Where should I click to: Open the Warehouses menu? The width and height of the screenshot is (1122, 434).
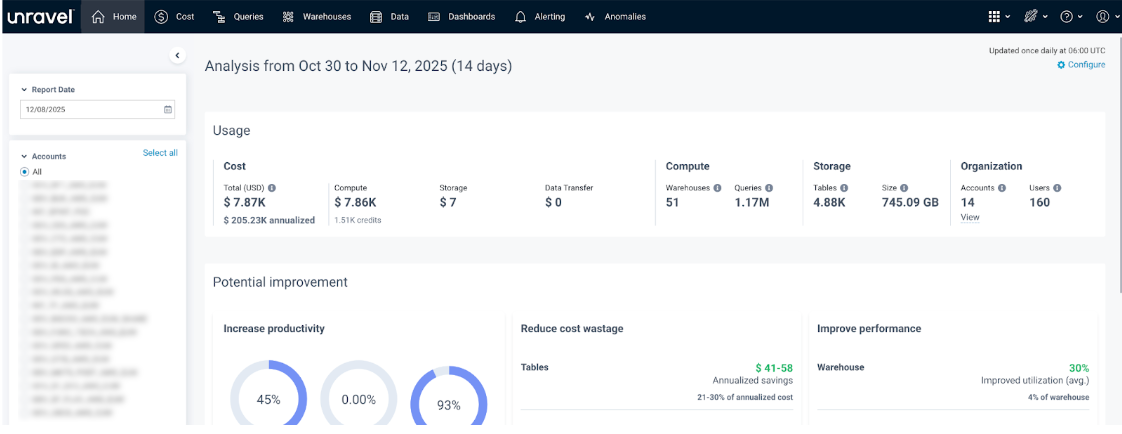318,17
